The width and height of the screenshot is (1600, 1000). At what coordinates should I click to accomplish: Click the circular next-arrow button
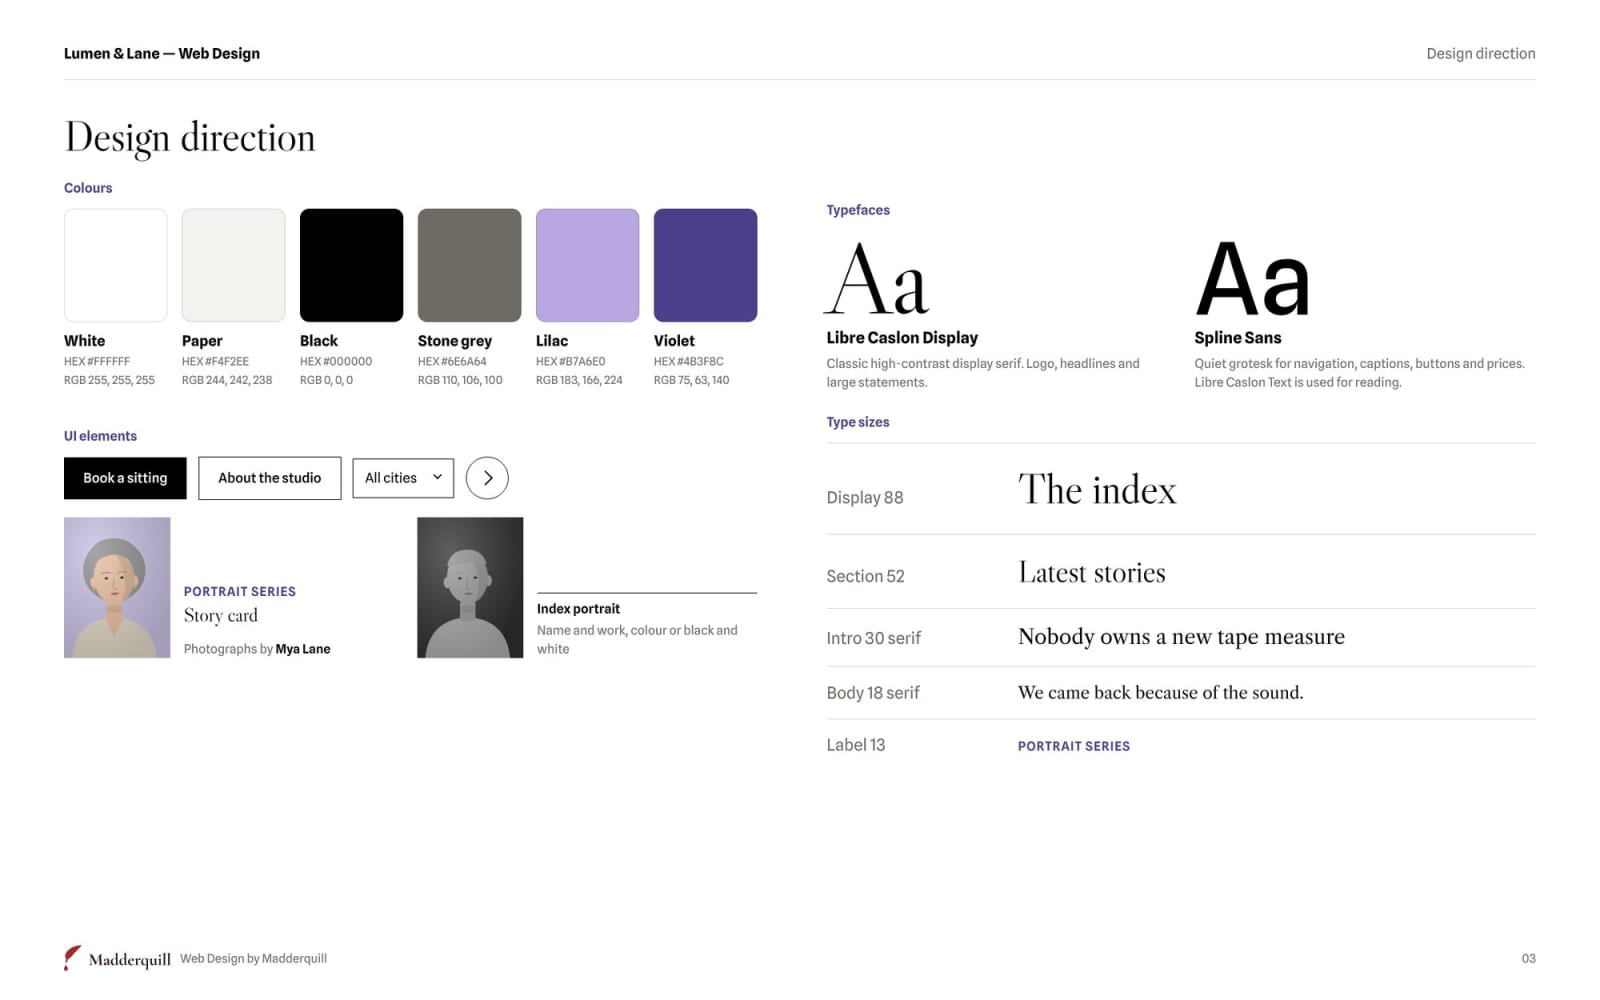(x=487, y=478)
